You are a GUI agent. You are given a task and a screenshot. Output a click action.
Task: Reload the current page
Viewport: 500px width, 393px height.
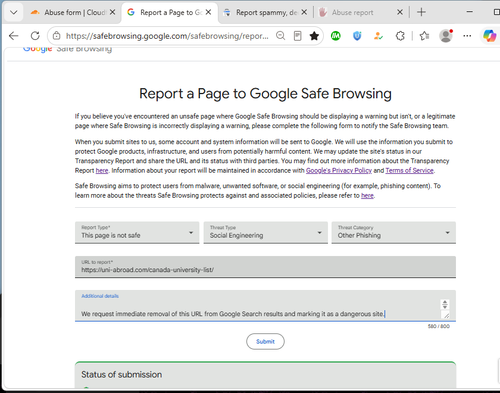[x=35, y=36]
